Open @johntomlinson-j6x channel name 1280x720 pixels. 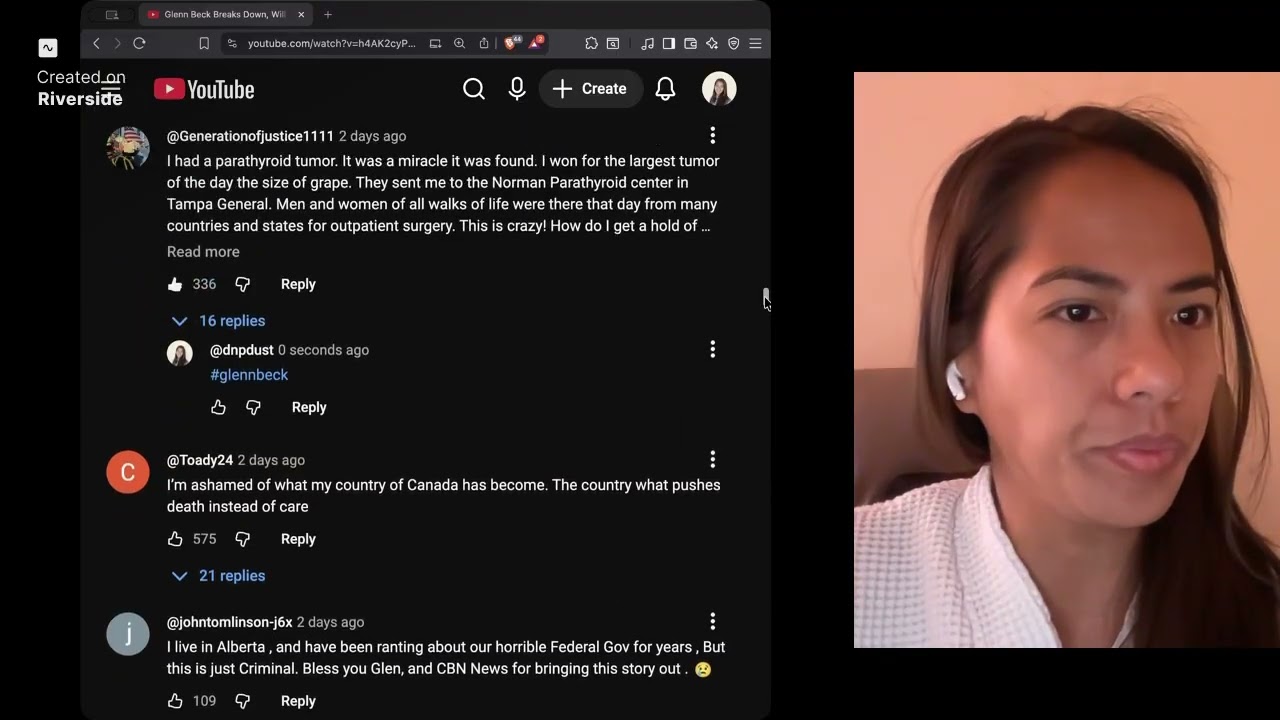(229, 622)
